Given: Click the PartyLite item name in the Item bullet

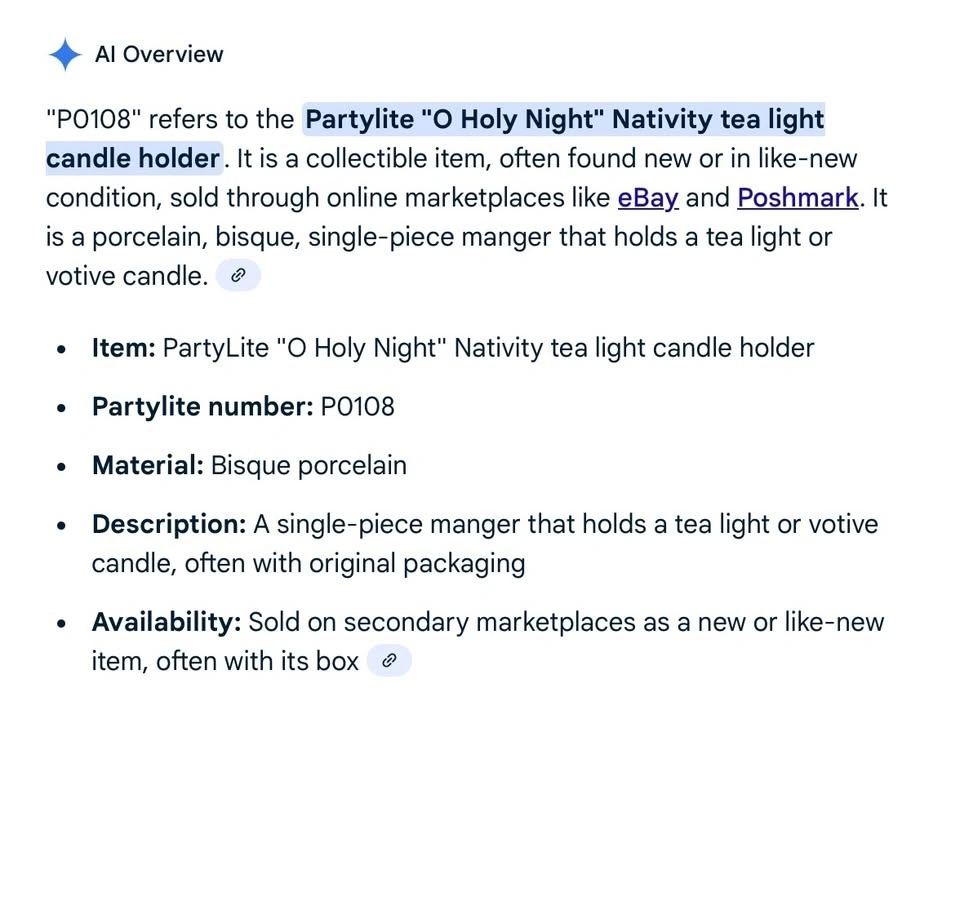Looking at the screenshot, I should tap(488, 348).
